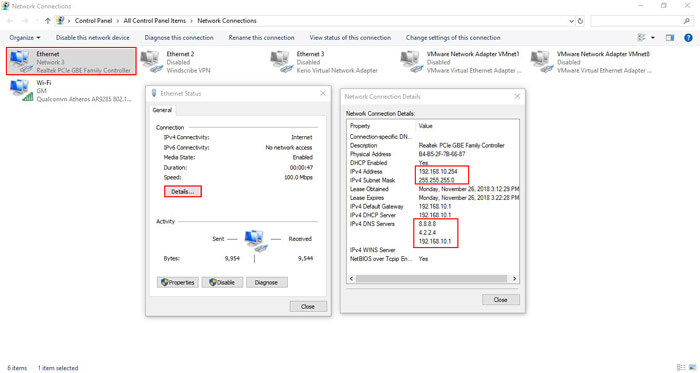Toggle the preview pane icon
Image resolution: width=700 pixels, height=373 pixels.
670,38
